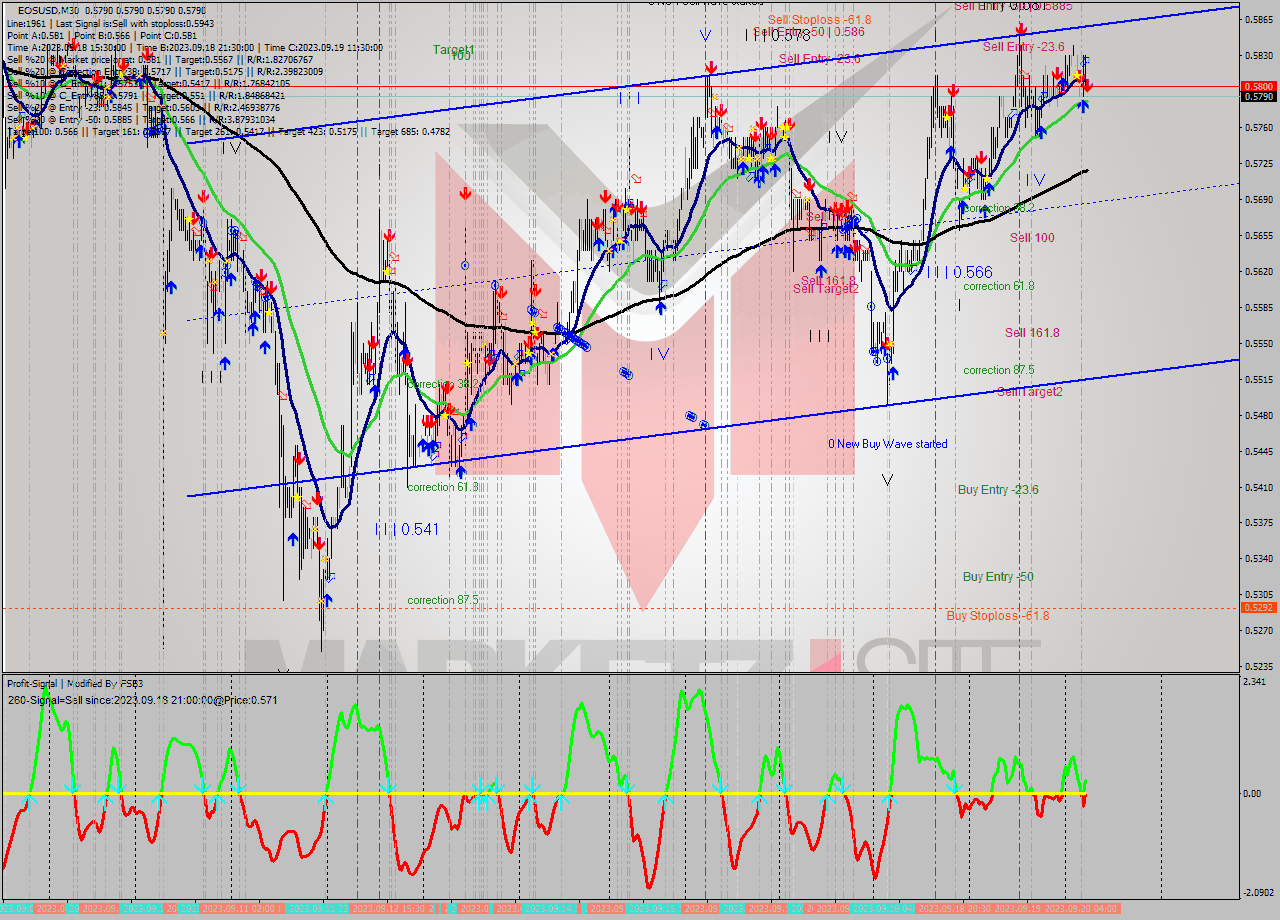
Task: Click the 'I I I 0.541' wave label
Action: (407, 529)
